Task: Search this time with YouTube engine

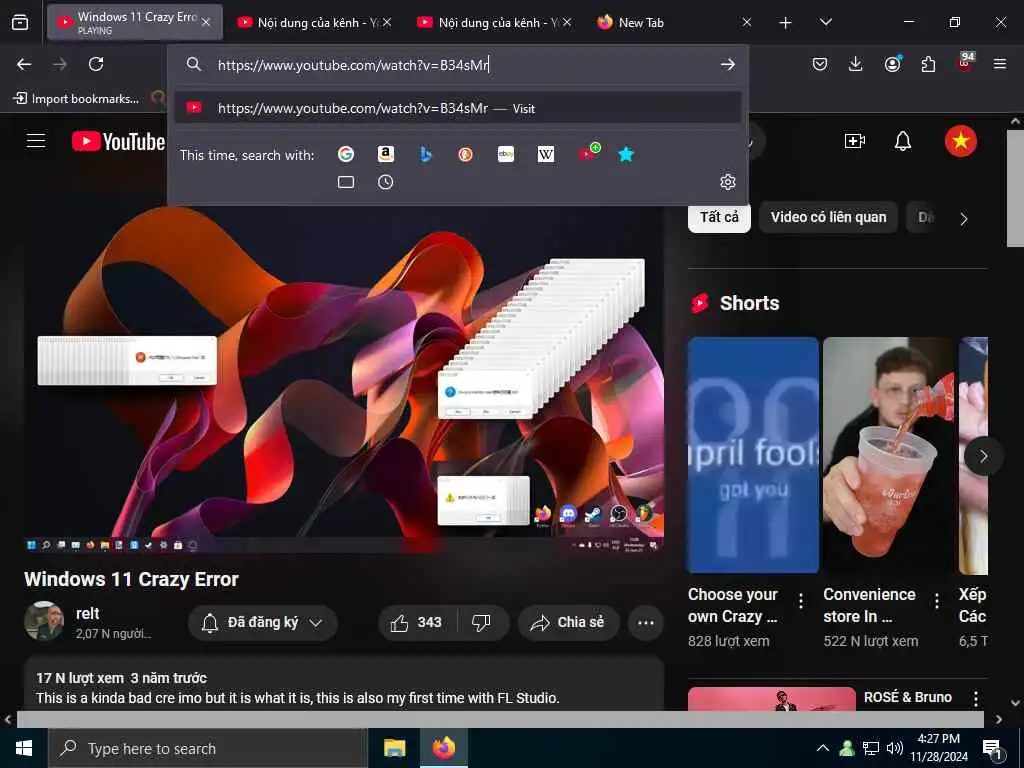Action: (x=588, y=153)
